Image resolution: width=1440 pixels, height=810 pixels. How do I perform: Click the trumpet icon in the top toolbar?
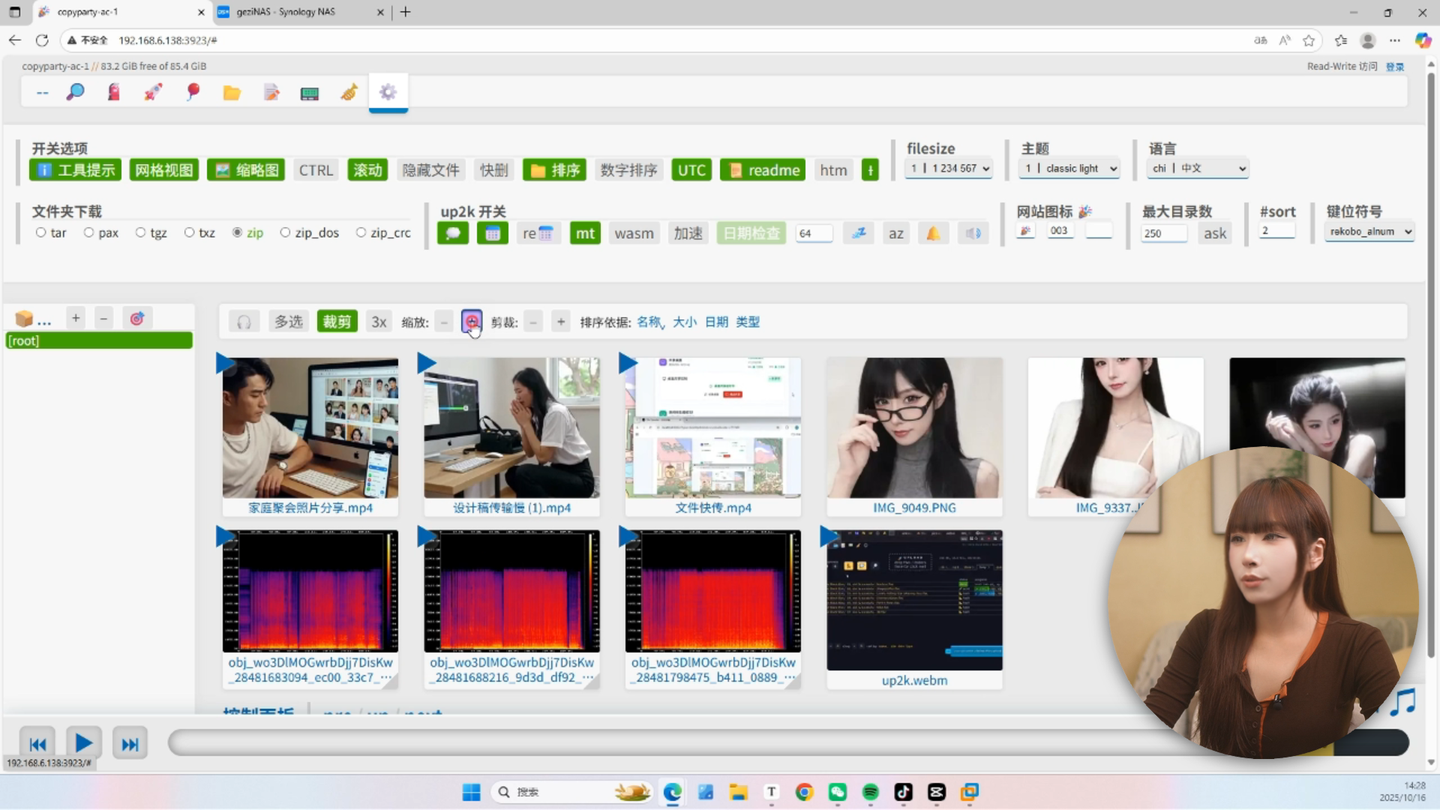click(349, 92)
